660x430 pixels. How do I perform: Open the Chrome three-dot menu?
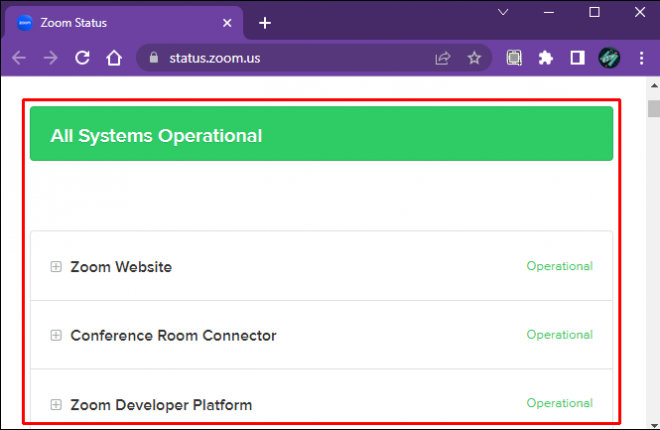click(x=642, y=58)
